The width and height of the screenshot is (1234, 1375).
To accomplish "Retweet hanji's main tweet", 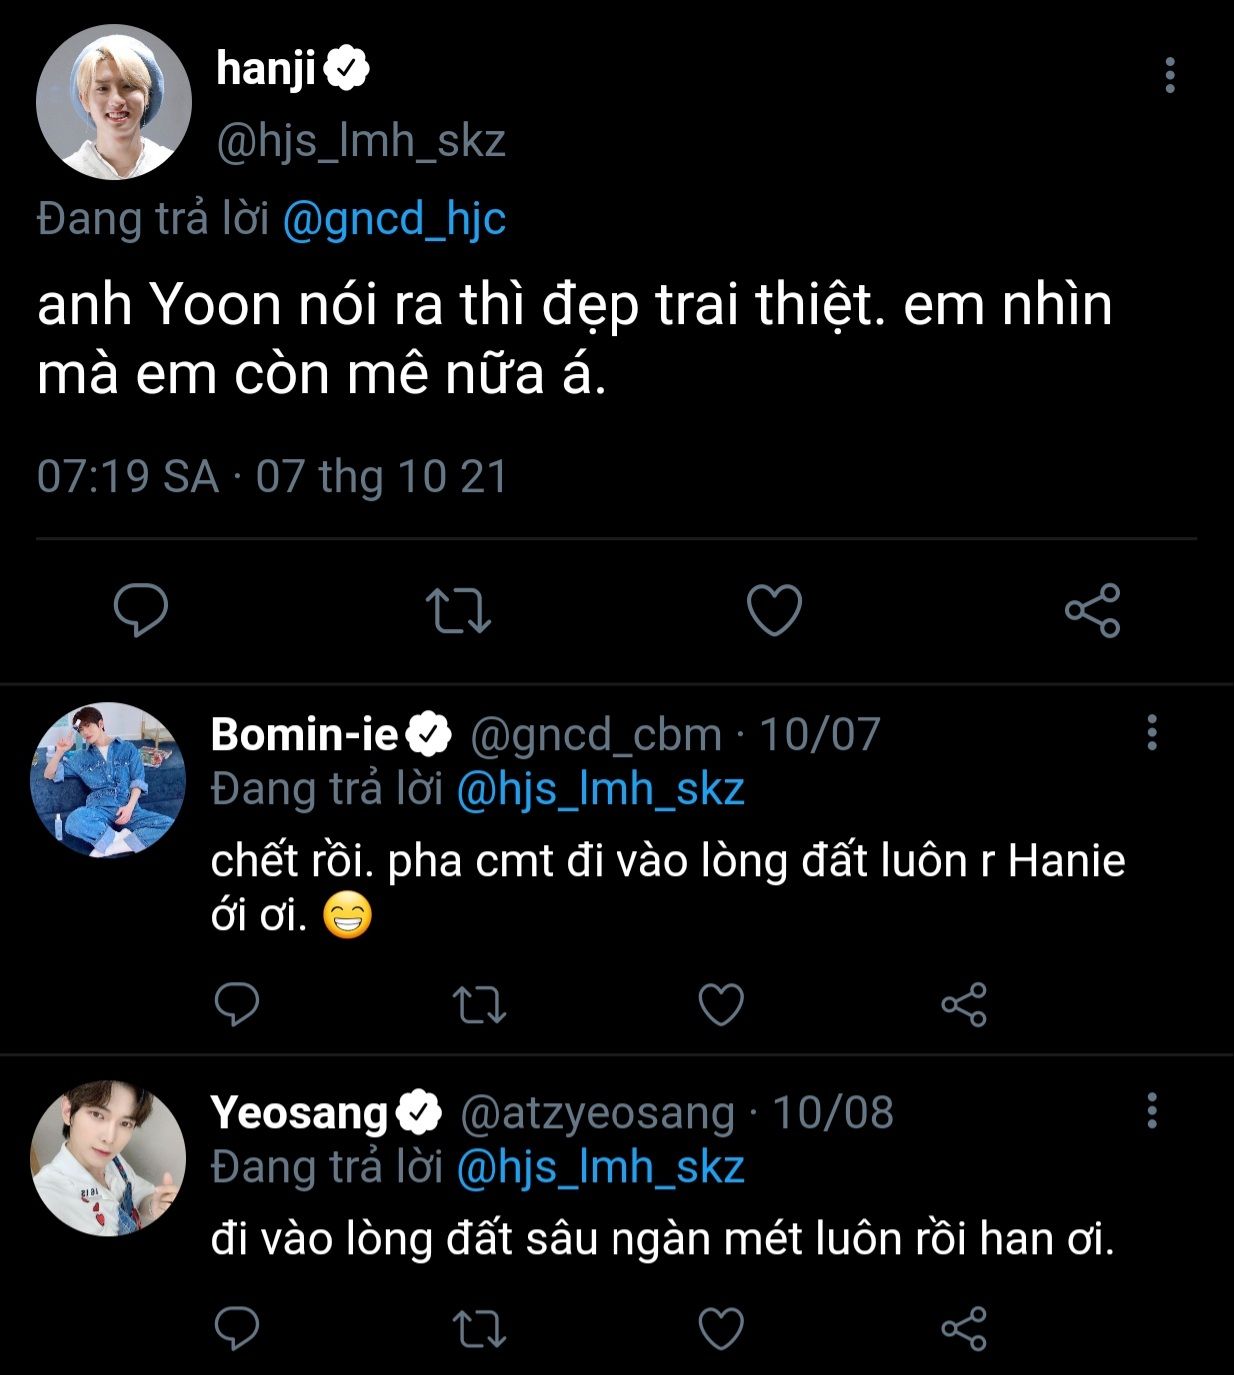I will (458, 610).
